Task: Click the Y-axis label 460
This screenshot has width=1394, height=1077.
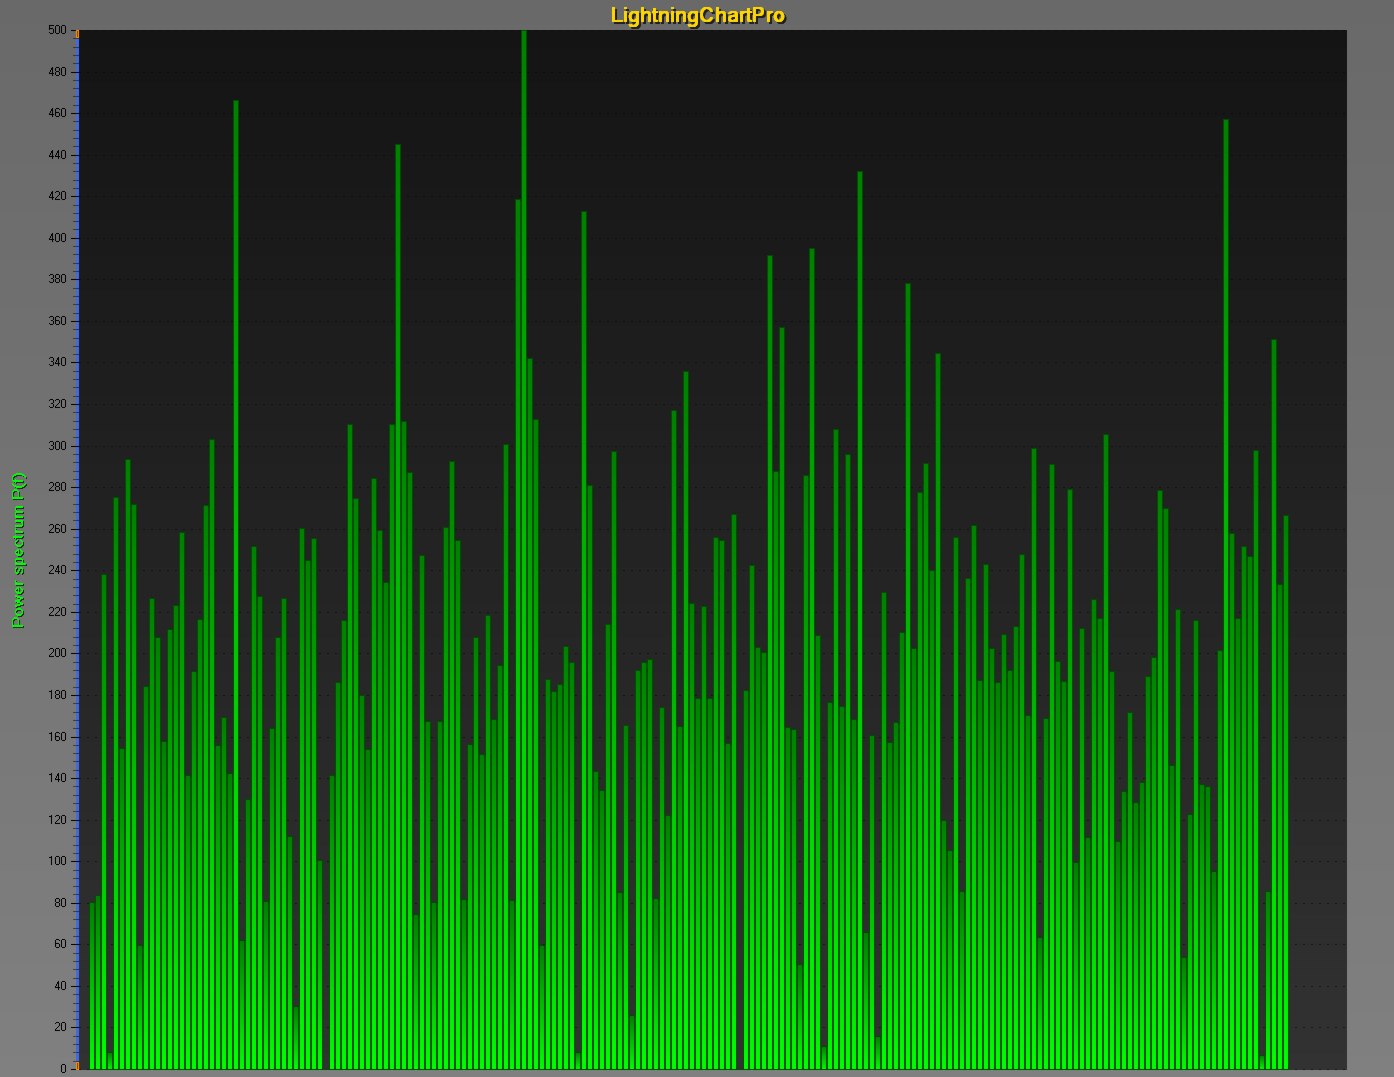Action: click(57, 113)
